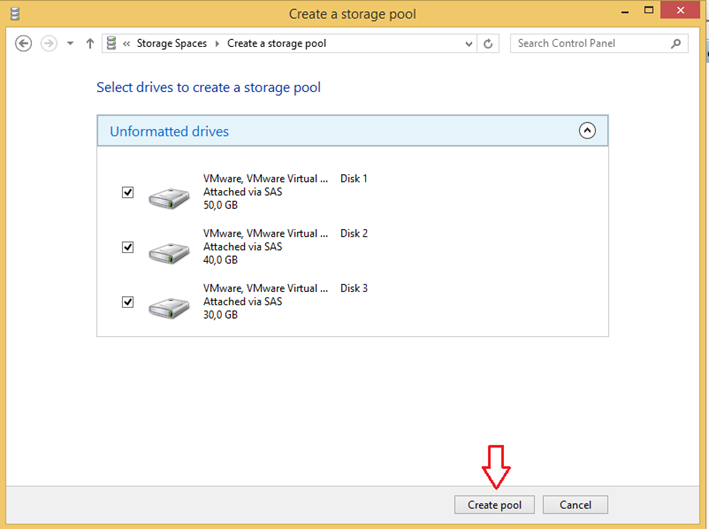Click the Storage Spaces icon in address bar
The height and width of the screenshot is (529, 709).
111,43
